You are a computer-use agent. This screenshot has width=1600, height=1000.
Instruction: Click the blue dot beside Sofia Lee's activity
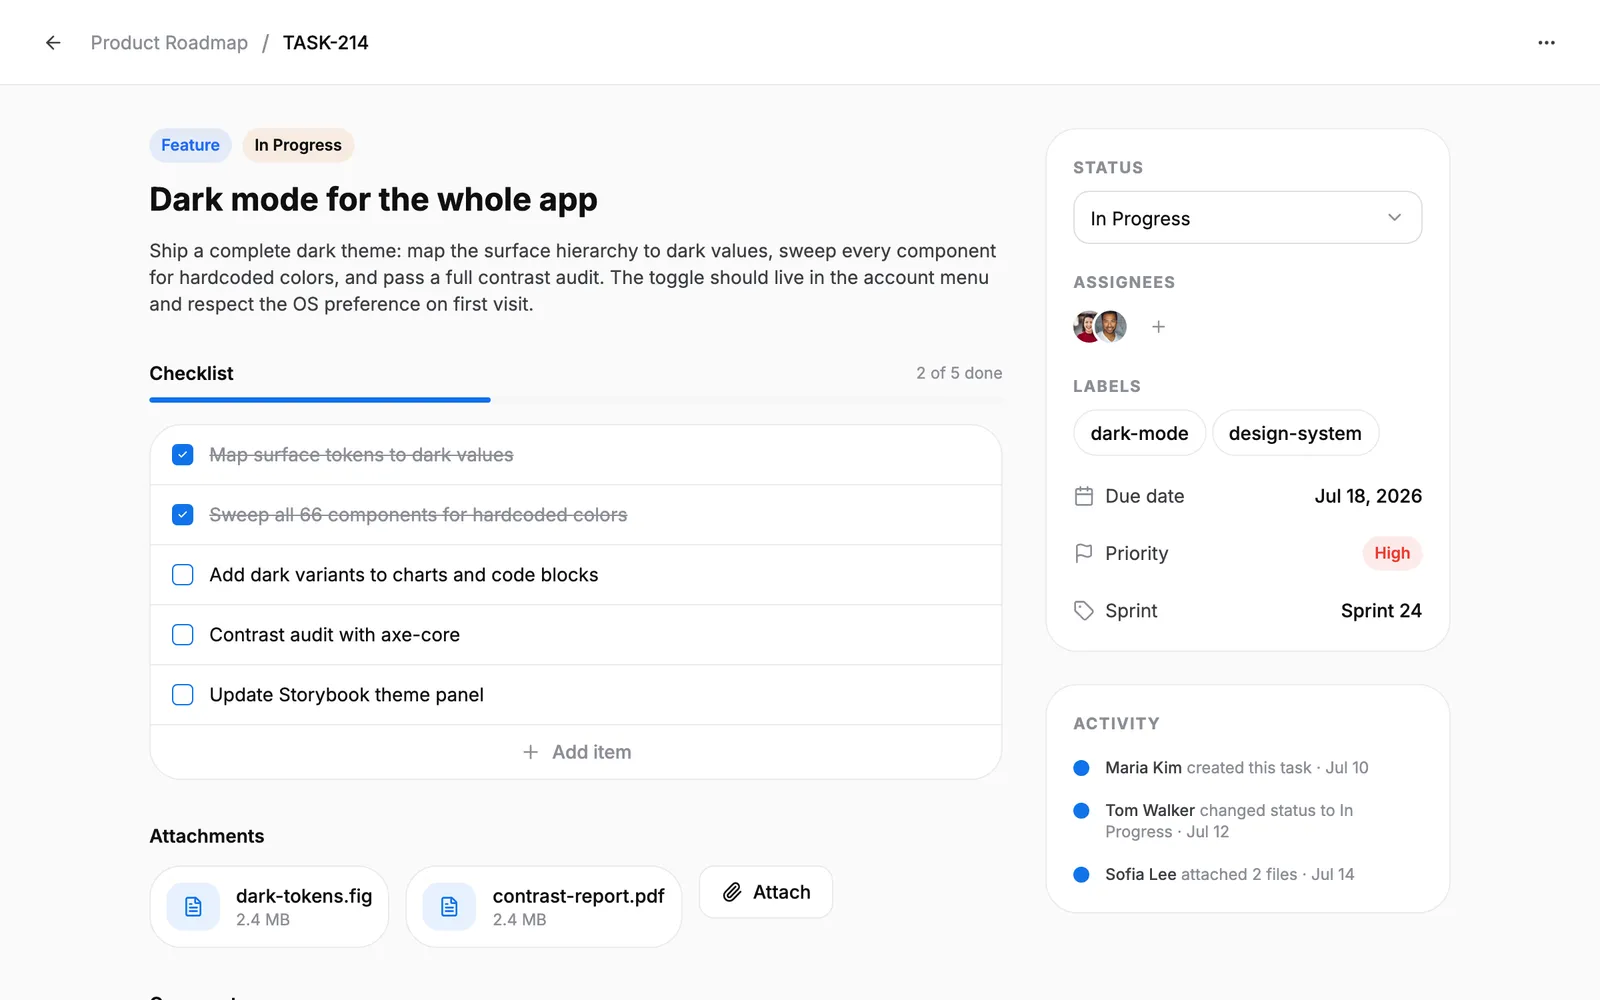[x=1081, y=874]
